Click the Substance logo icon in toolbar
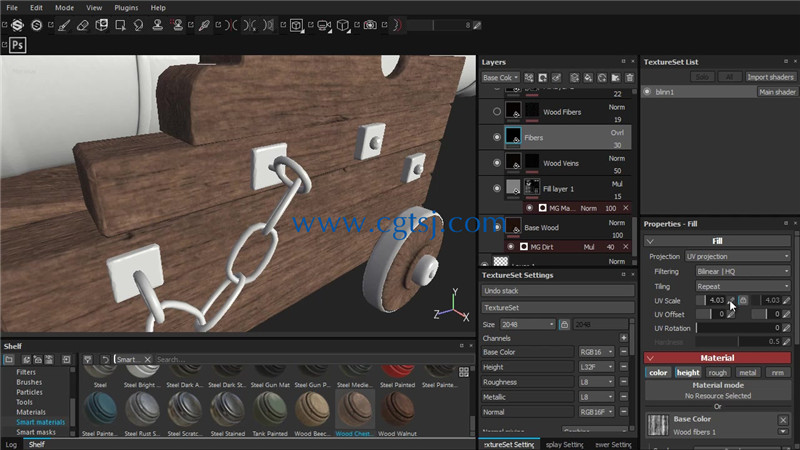Viewport: 800px width, 450px height. coord(17,25)
